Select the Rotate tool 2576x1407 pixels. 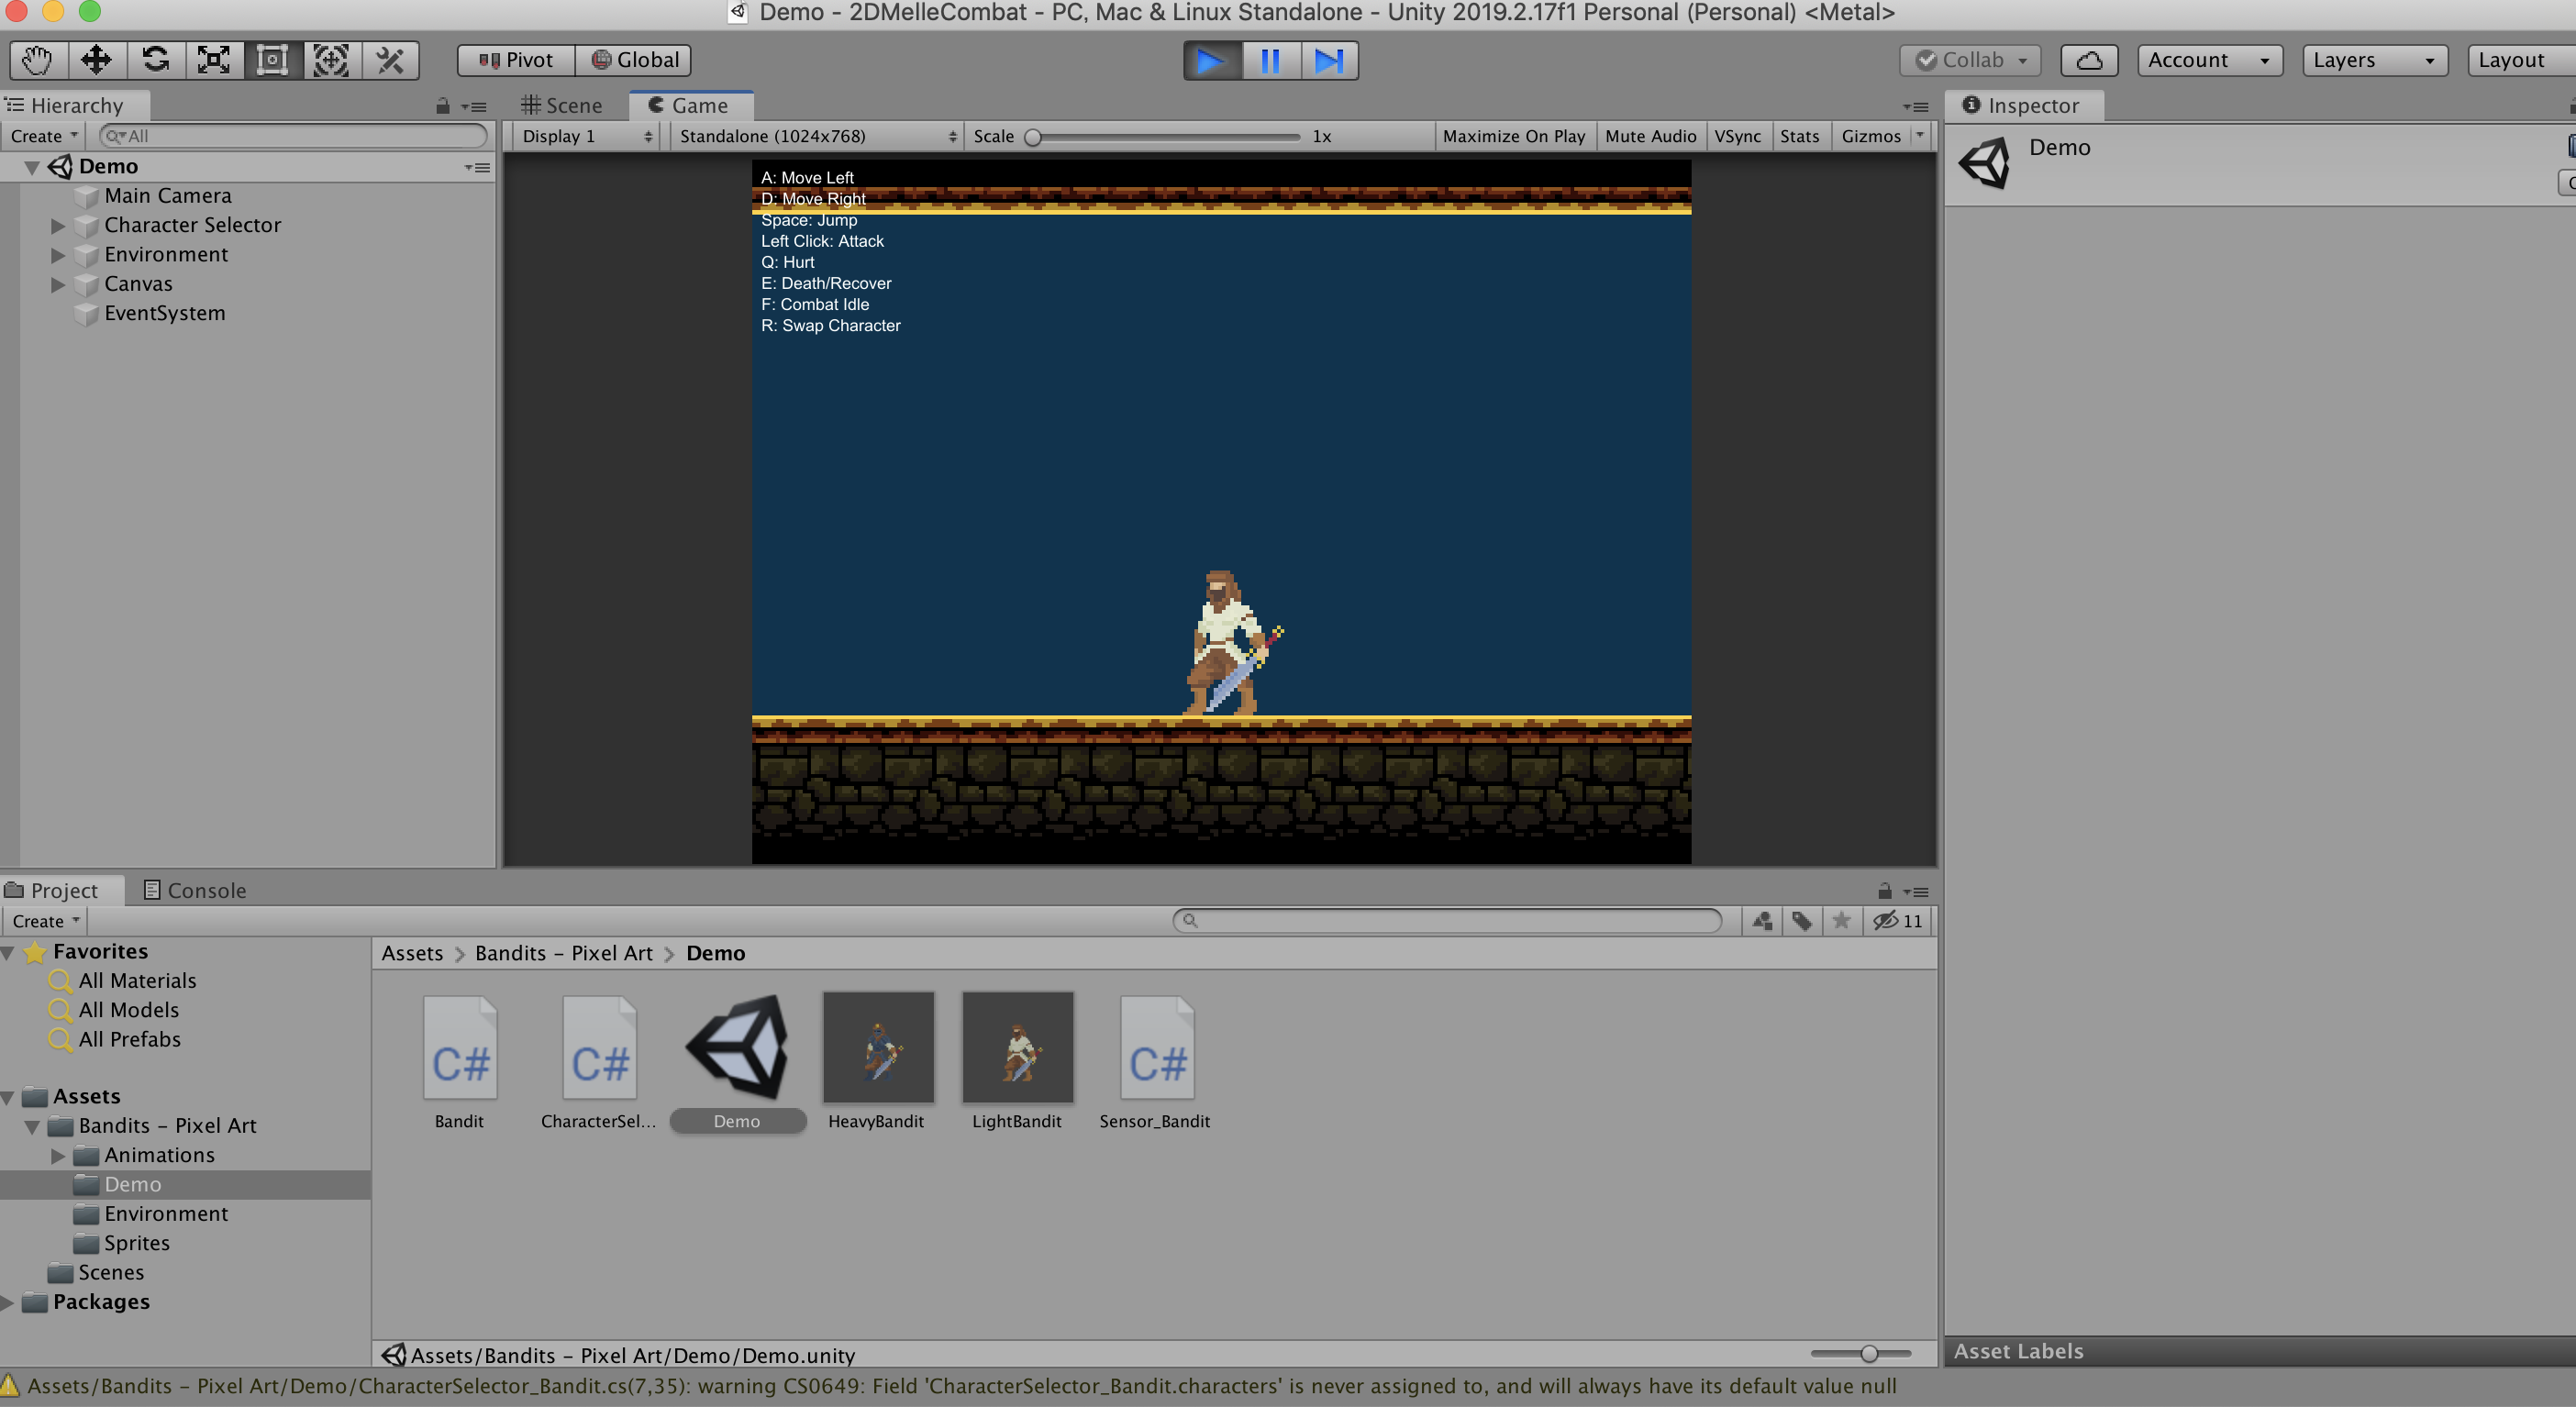[155, 60]
